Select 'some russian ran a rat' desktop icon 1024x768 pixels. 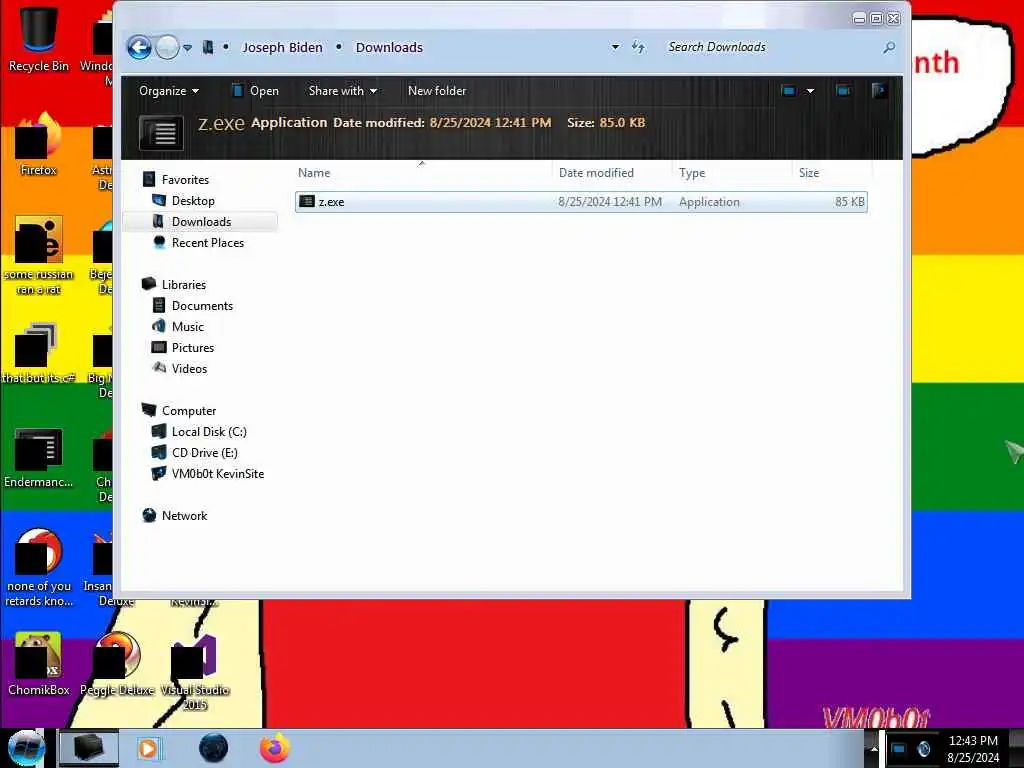(39, 255)
